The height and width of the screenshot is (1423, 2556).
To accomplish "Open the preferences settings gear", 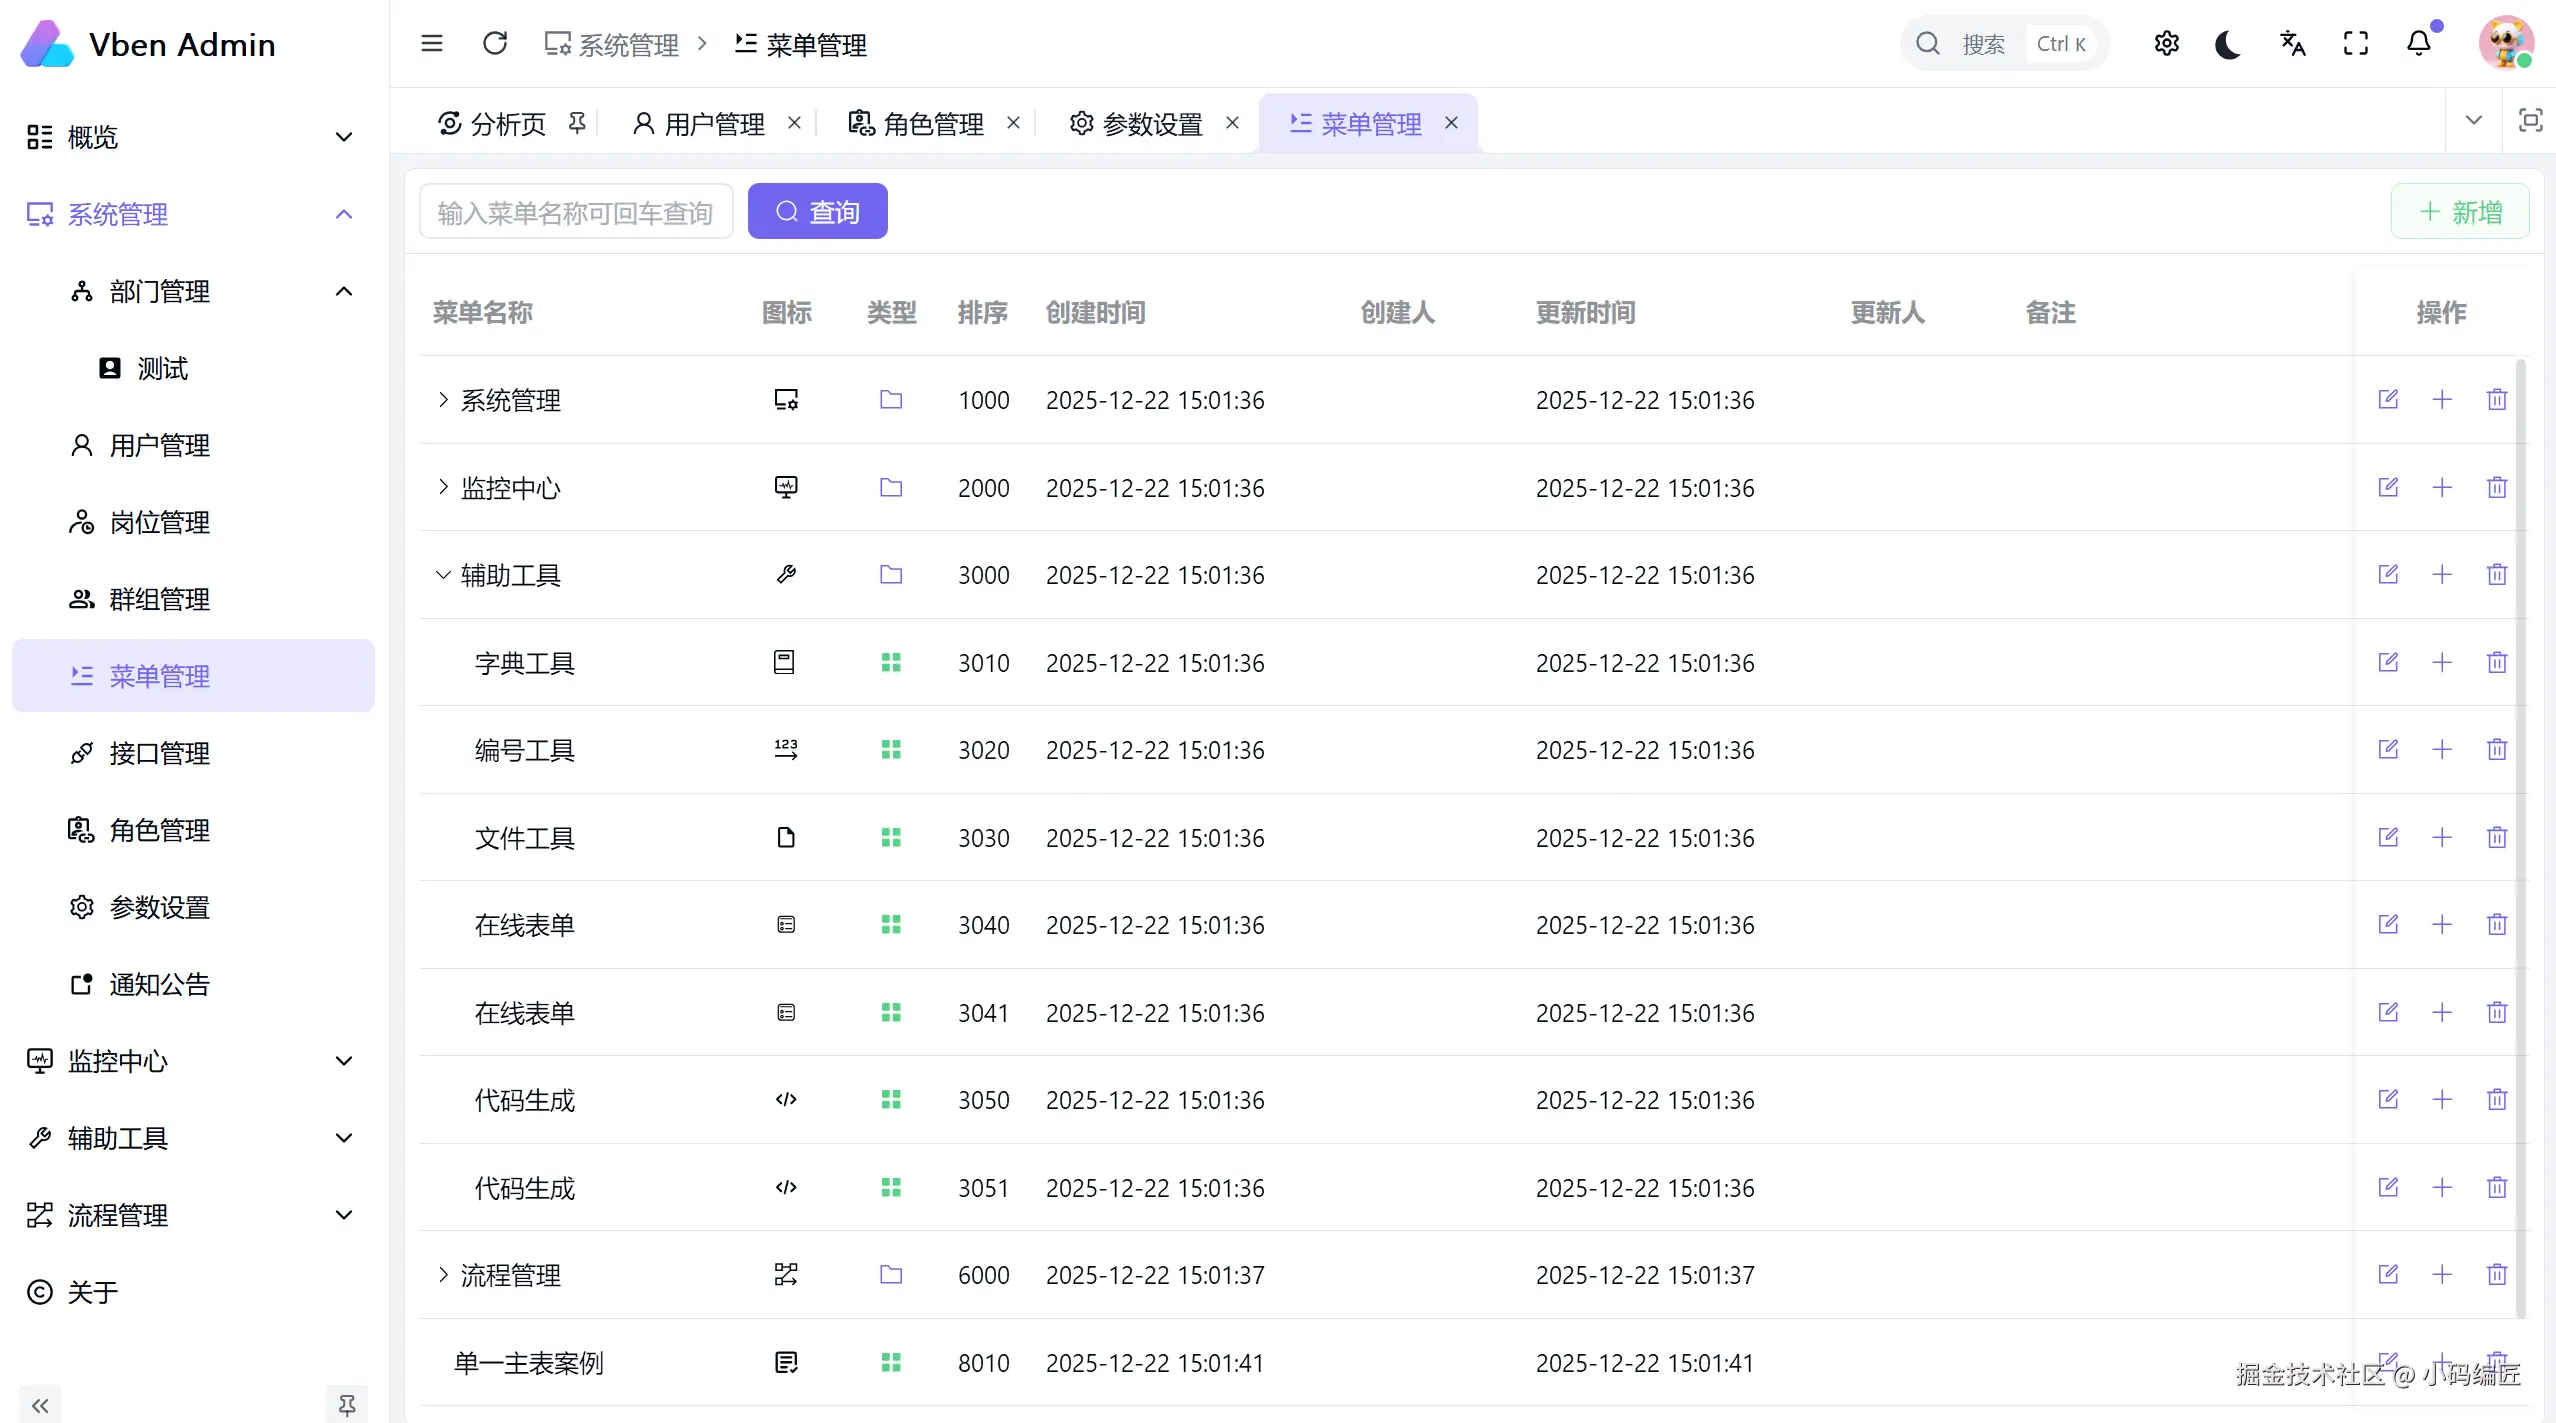I will [2166, 44].
